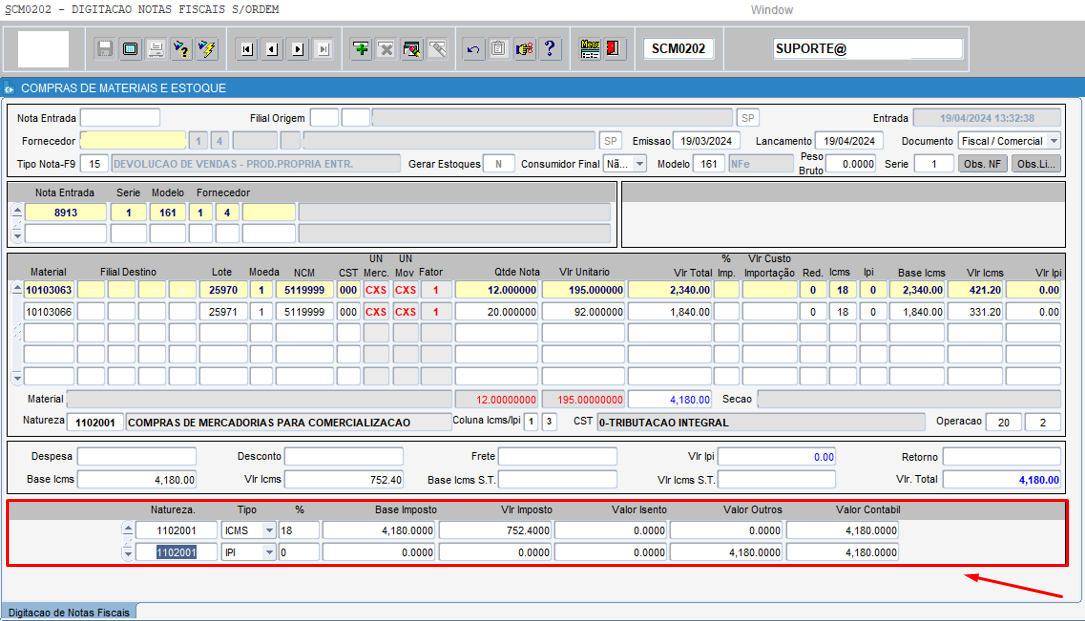Click the edit-window icon with pencil
The width and height of the screenshot is (1085, 621).
[x=412, y=48]
